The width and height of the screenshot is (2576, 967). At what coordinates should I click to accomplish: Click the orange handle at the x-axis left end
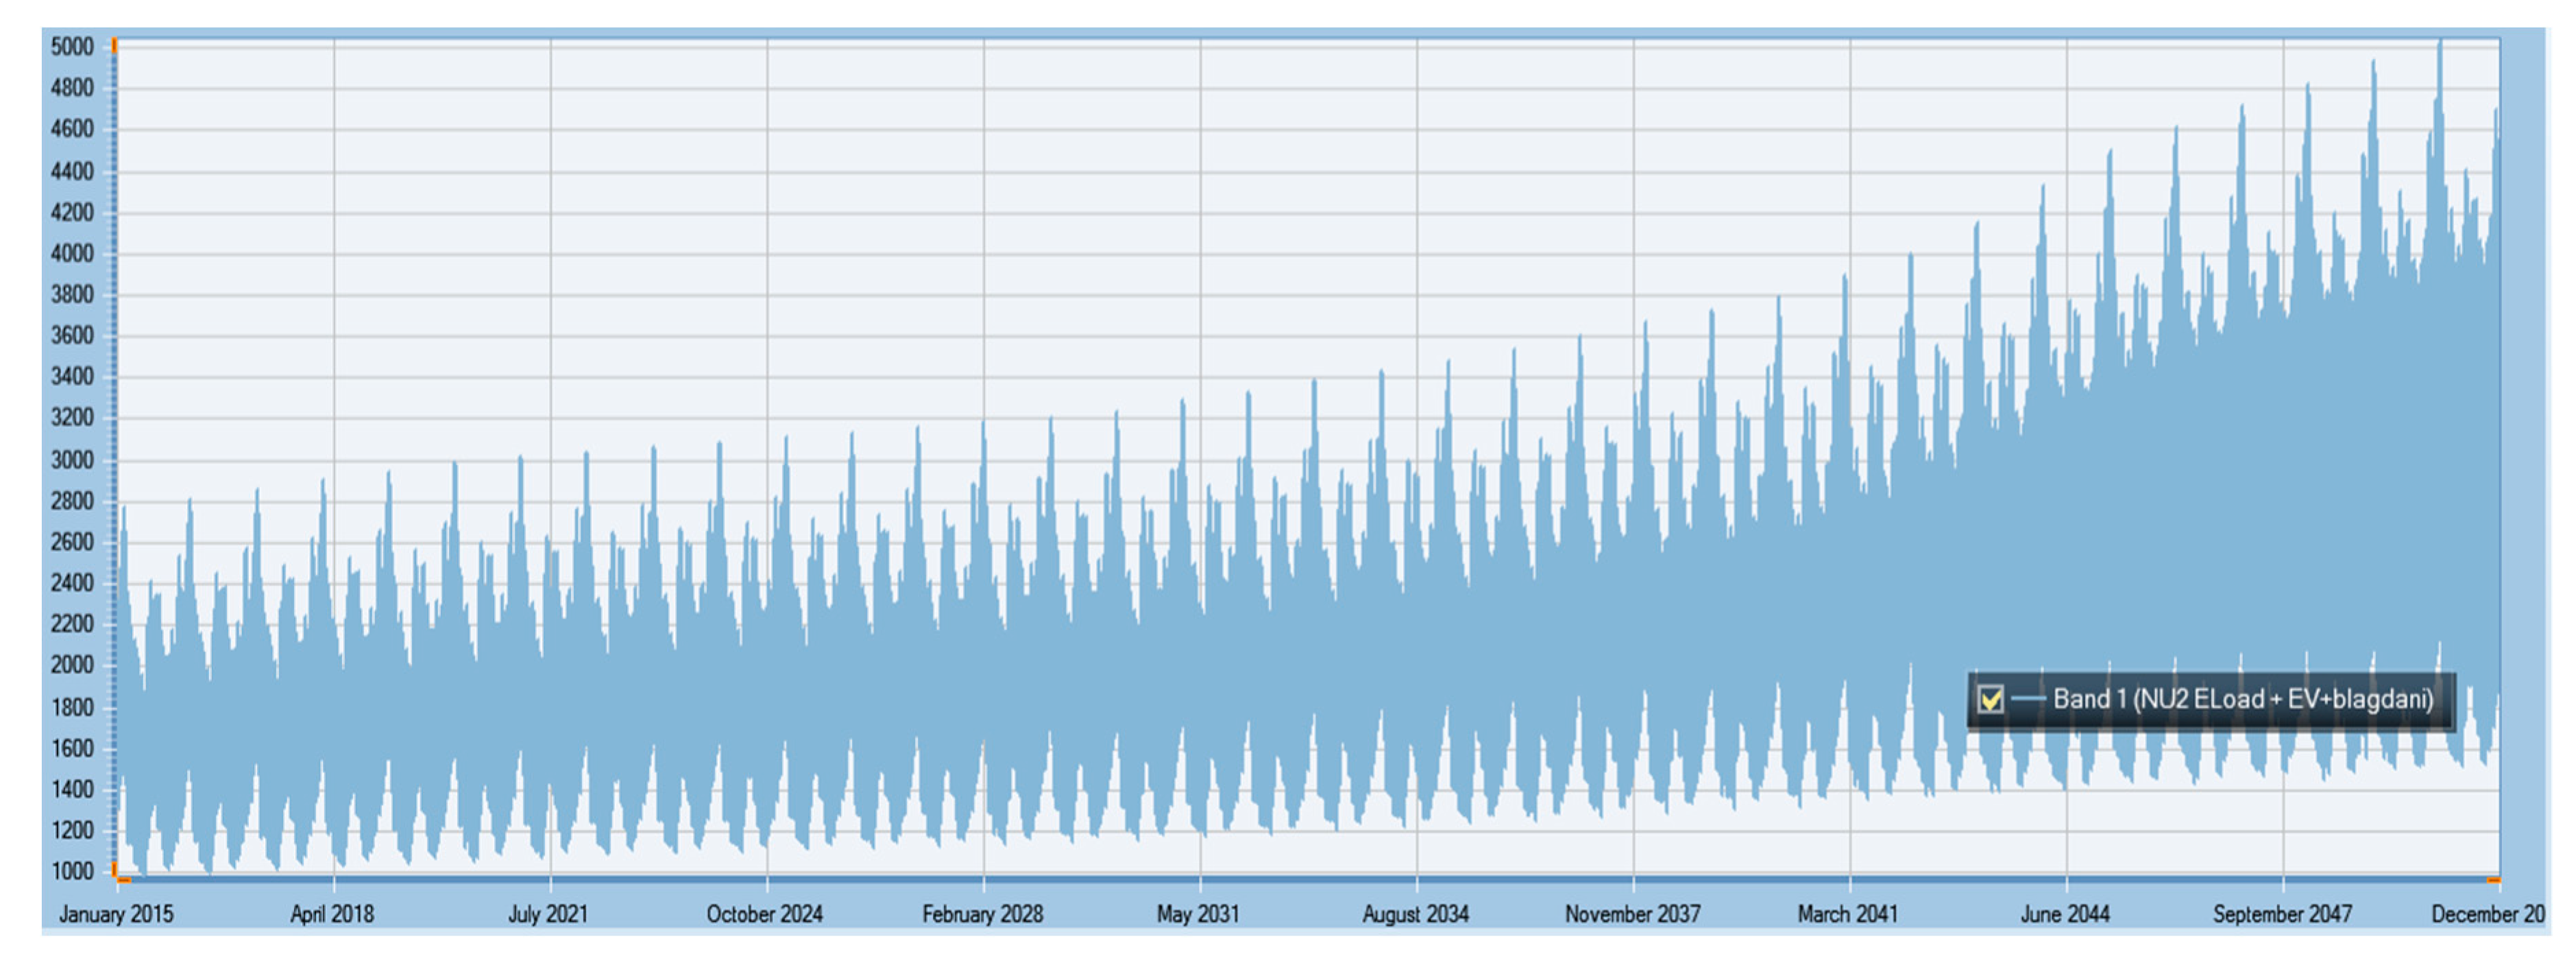pos(123,880)
